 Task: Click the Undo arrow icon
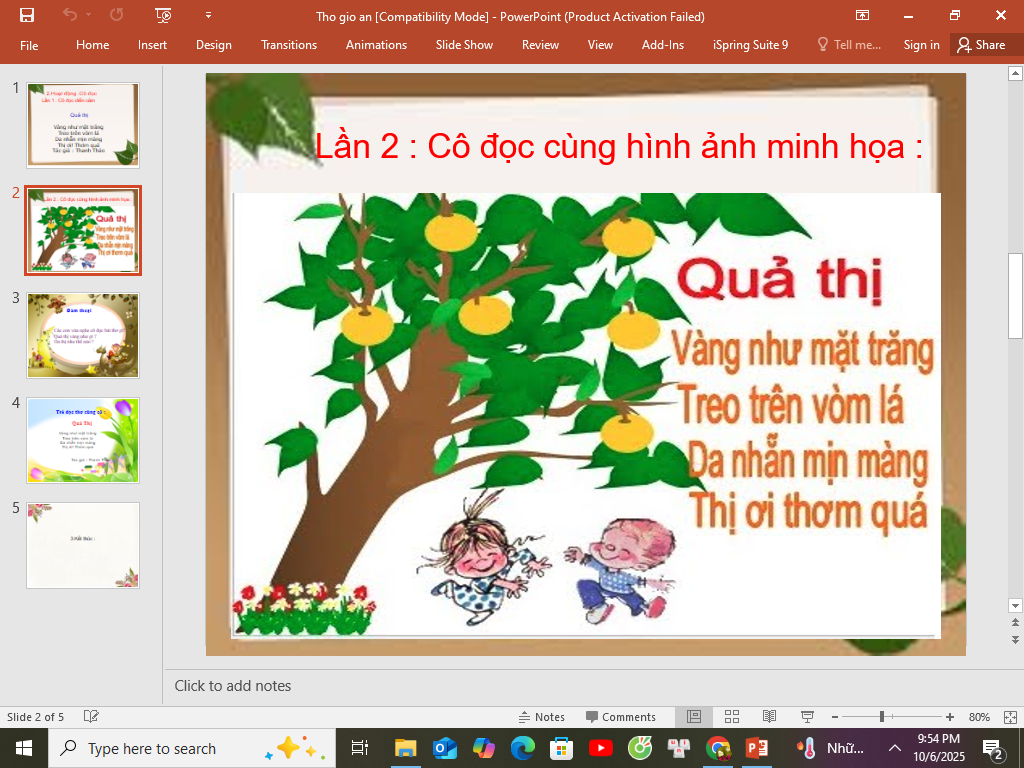coord(70,15)
